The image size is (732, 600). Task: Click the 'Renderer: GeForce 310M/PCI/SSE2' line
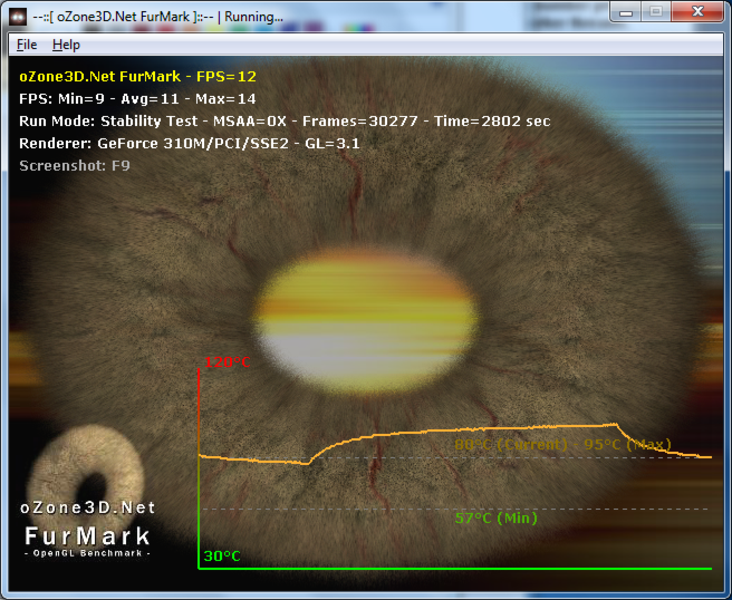point(189,143)
